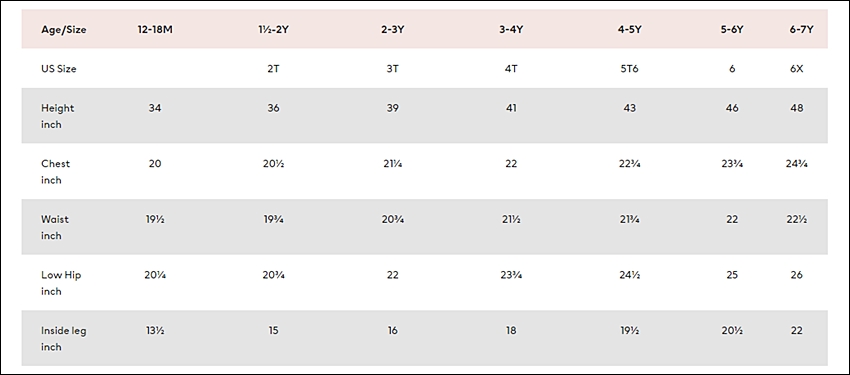The width and height of the screenshot is (850, 375).
Task: Click the Age/Size header cell
Action: (x=63, y=30)
